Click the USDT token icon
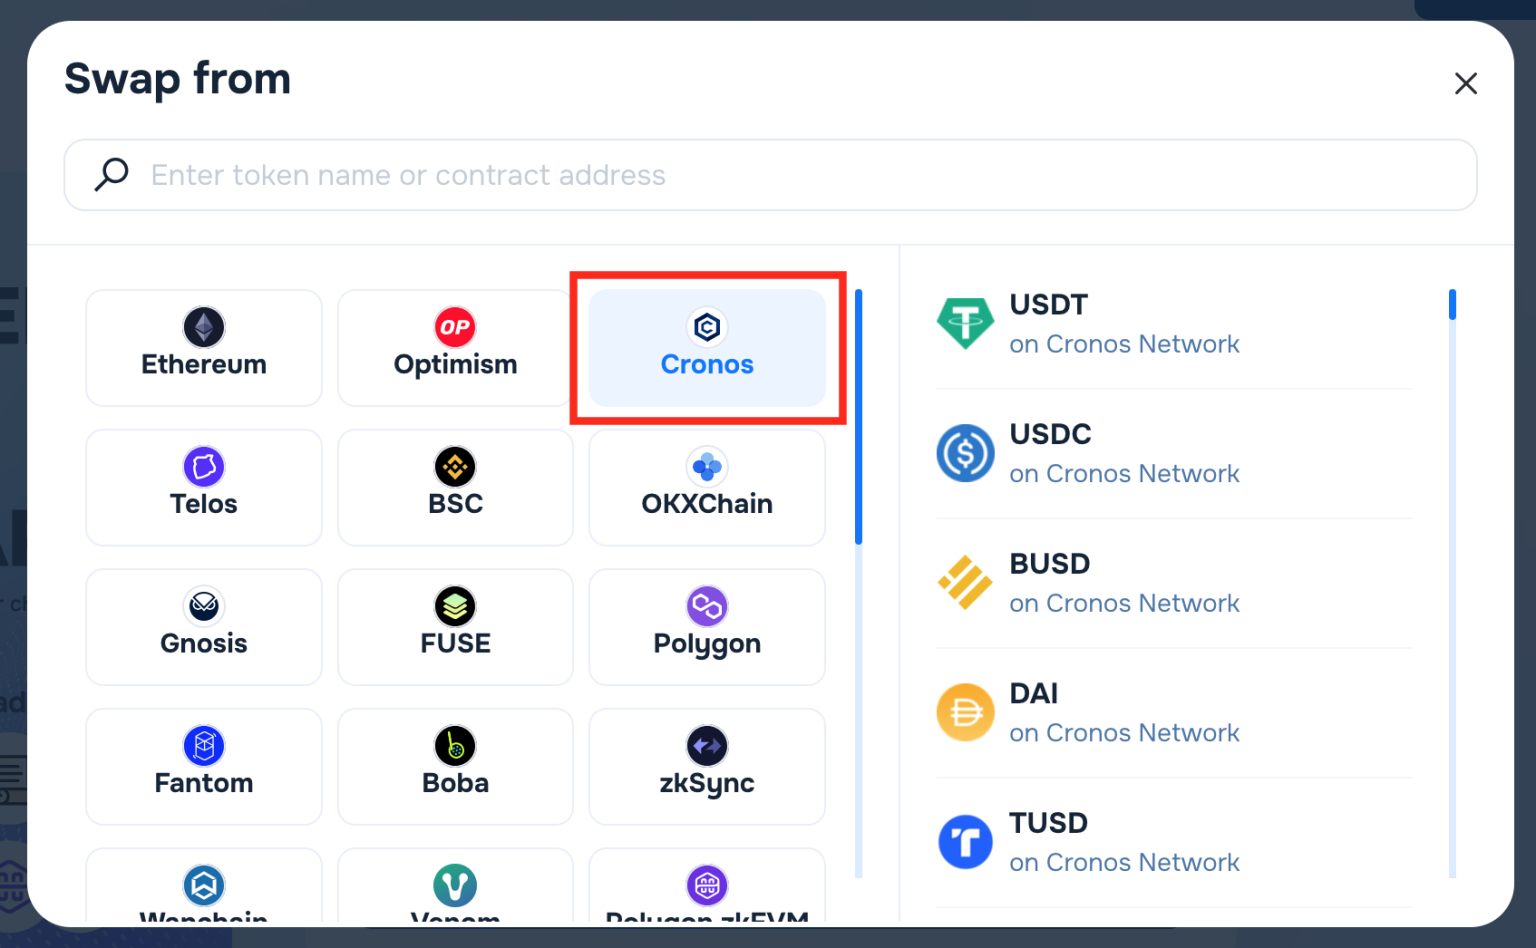 click(x=965, y=322)
